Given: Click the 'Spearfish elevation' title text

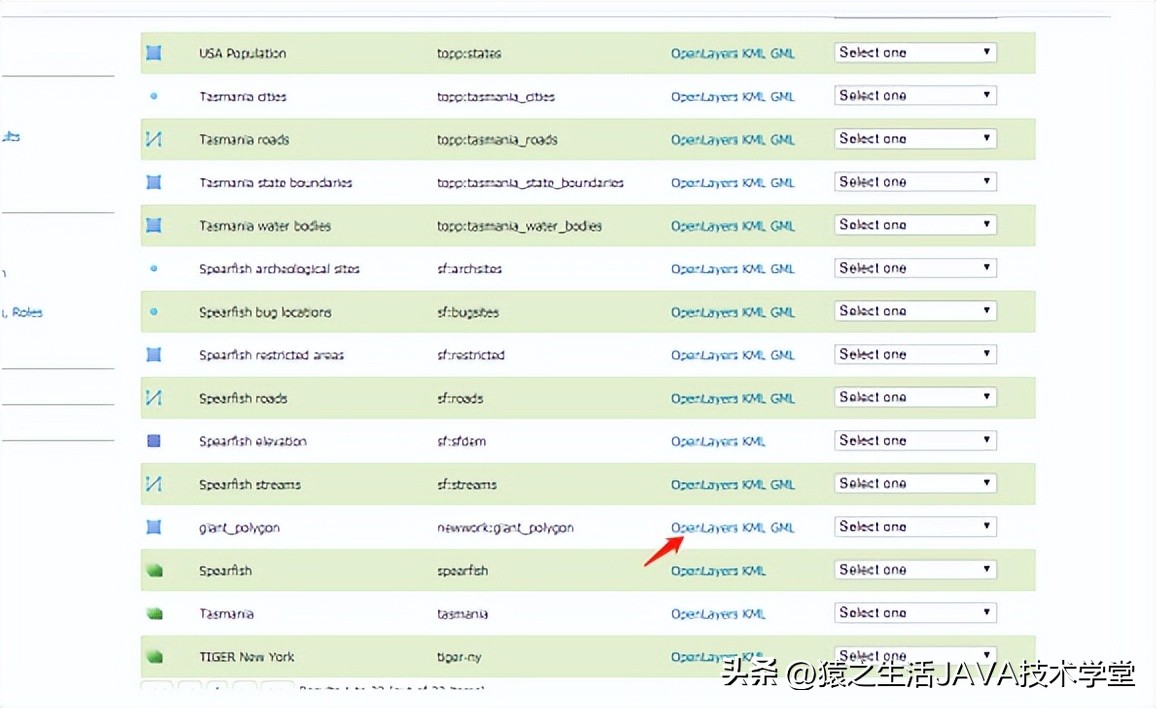Looking at the screenshot, I should click(x=253, y=441).
